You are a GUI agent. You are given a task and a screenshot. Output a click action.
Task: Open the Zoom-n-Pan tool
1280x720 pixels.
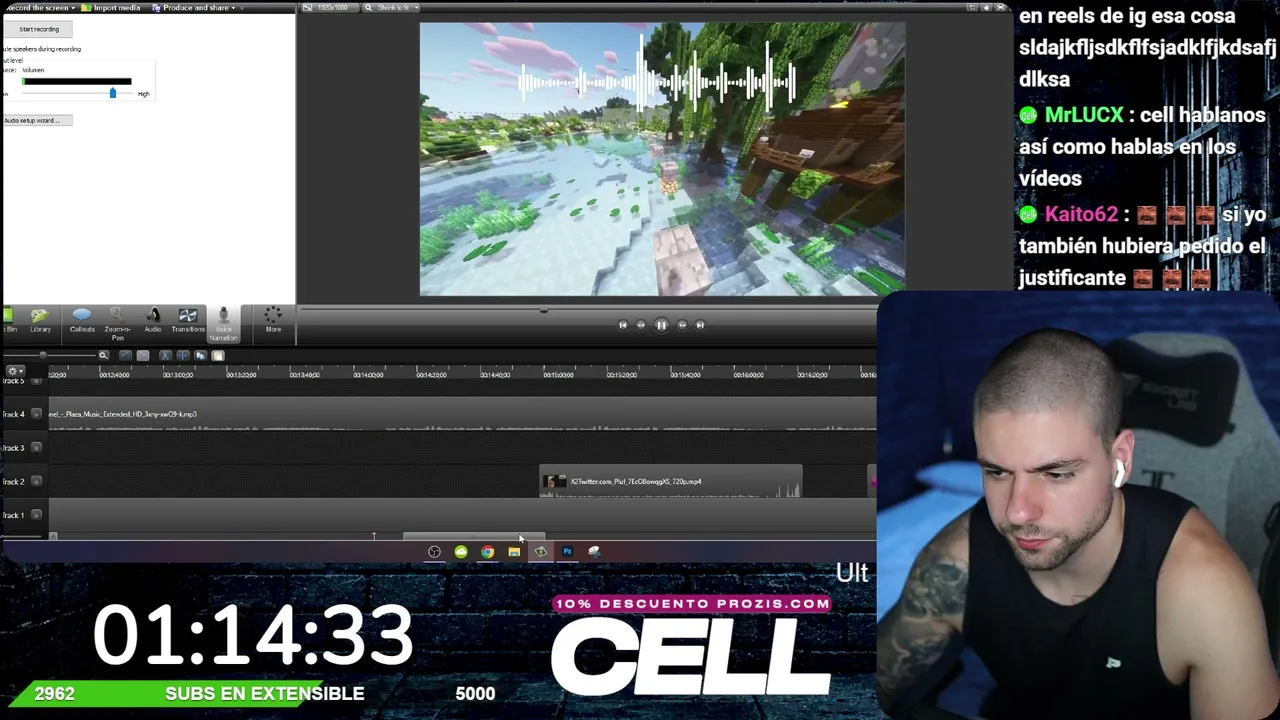(x=117, y=323)
